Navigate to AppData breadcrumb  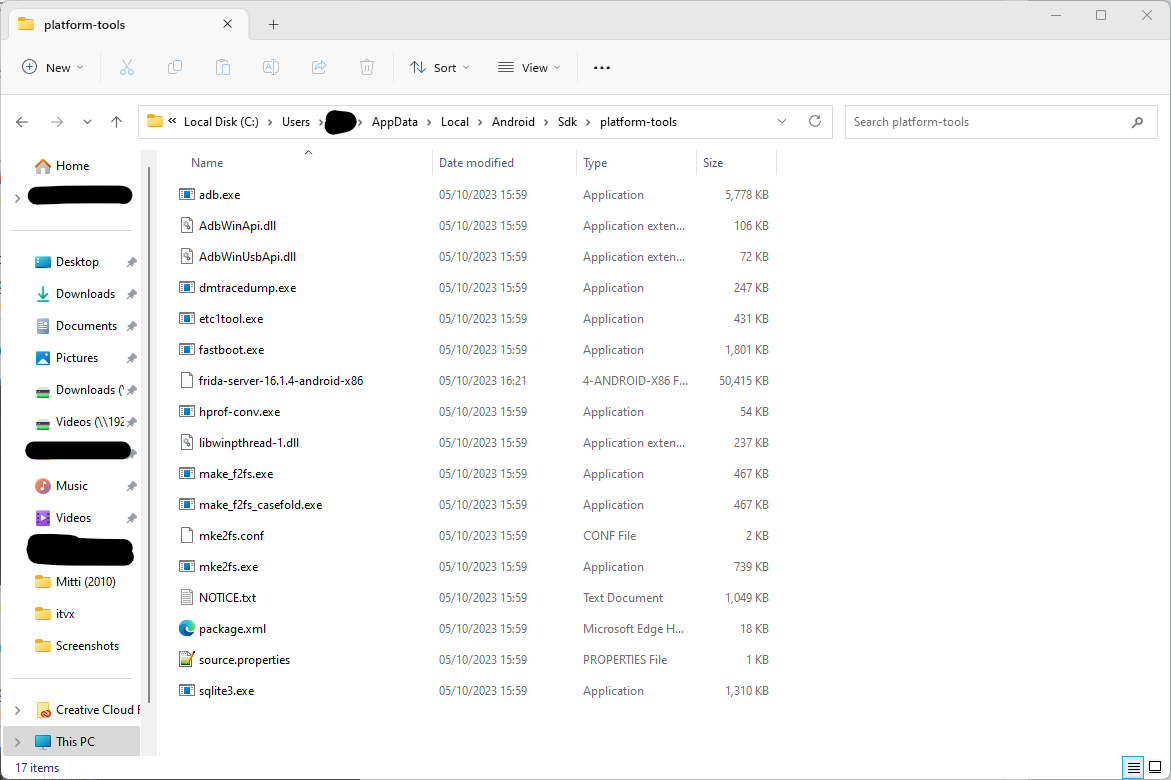point(395,122)
